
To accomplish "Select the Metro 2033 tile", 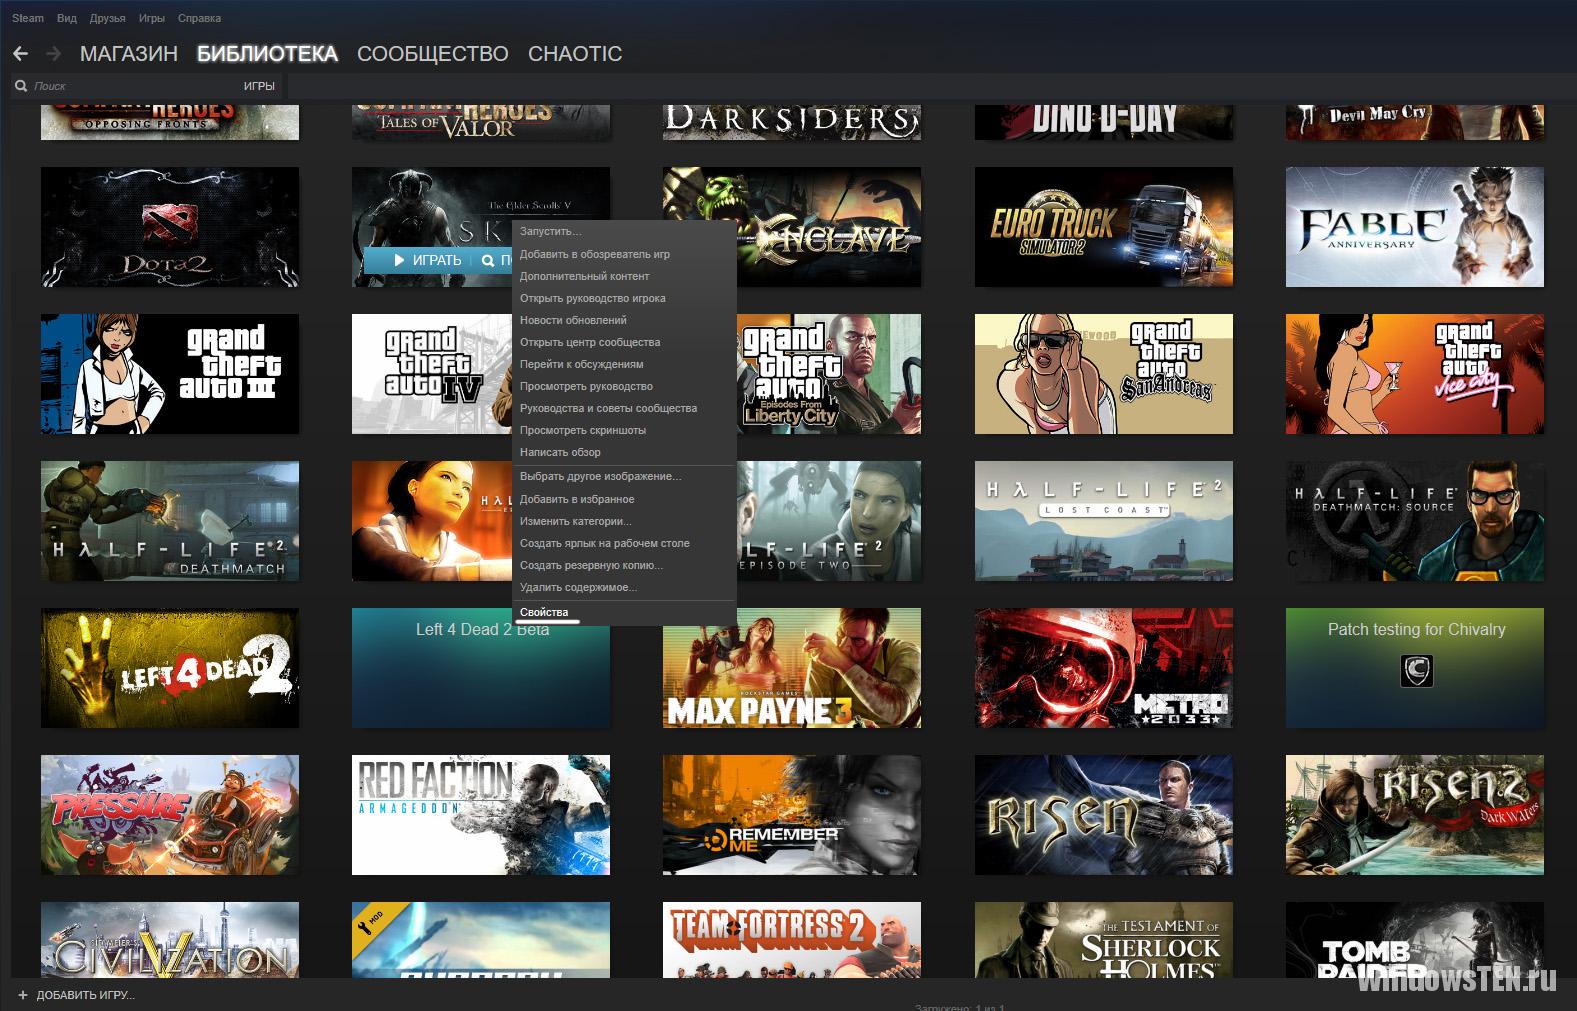I will click(x=1104, y=668).
